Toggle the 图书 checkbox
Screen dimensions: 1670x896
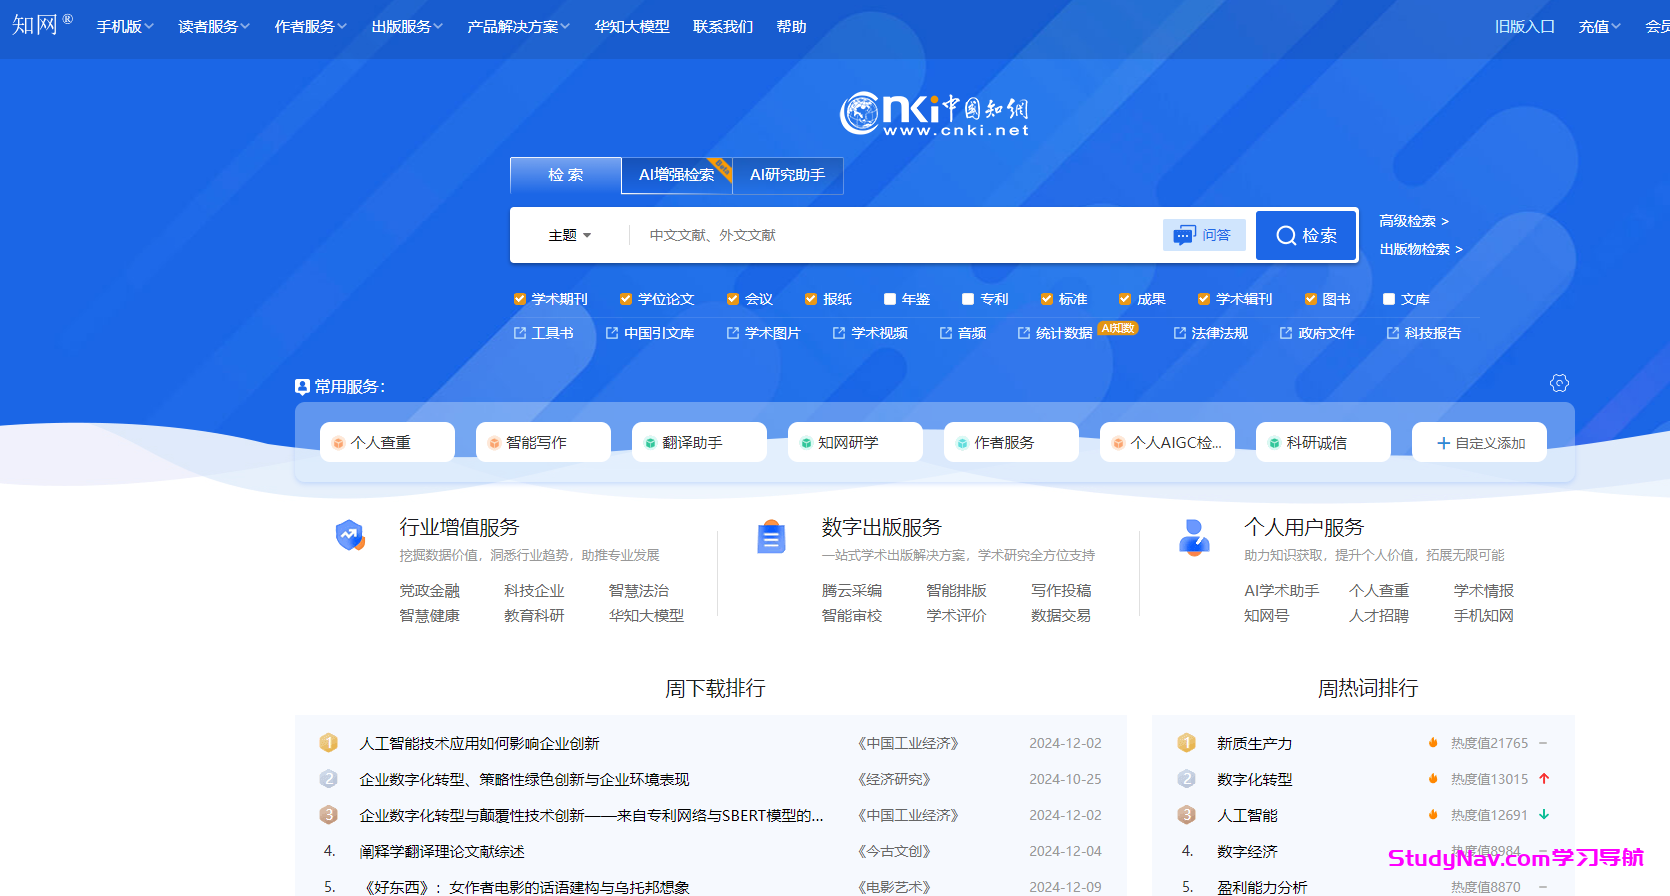click(1311, 299)
